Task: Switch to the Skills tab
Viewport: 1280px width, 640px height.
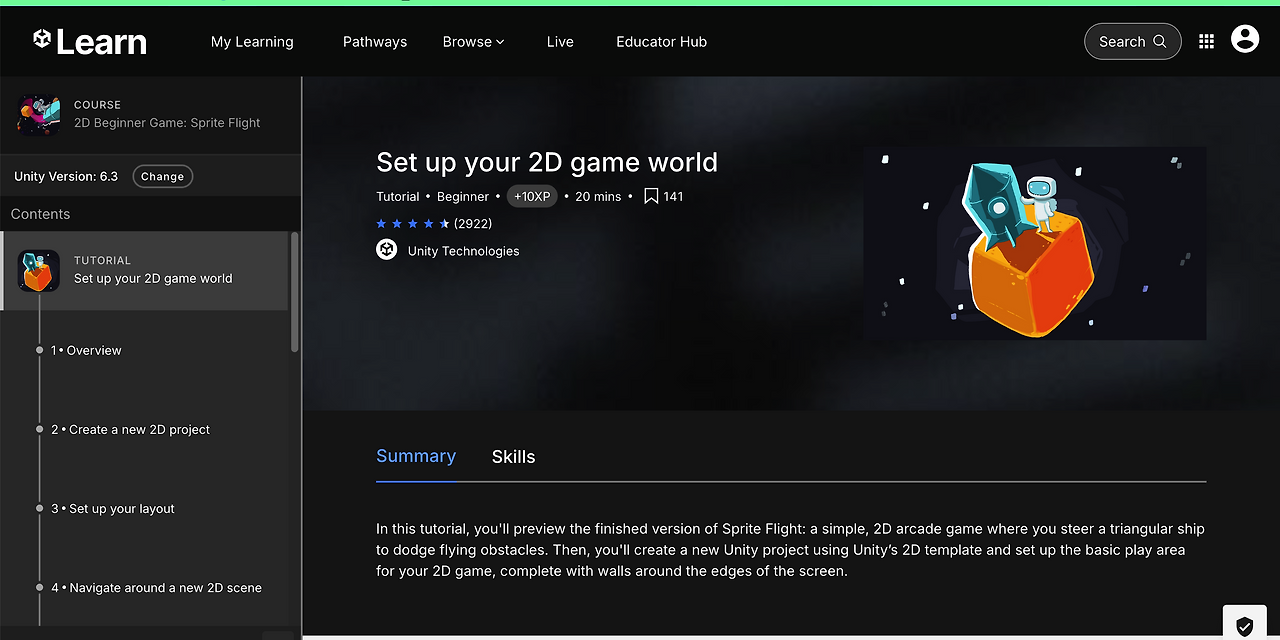Action: click(513, 456)
